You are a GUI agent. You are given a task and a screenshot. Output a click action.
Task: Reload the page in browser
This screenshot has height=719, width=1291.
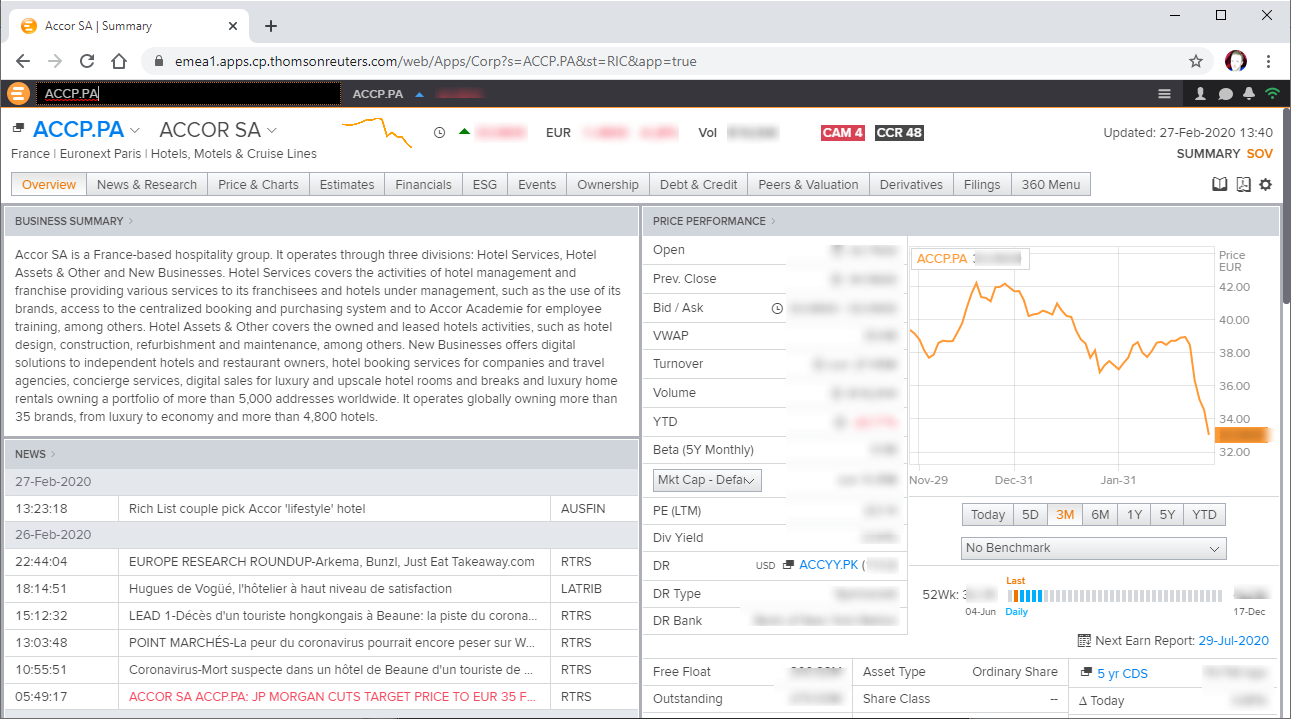87,61
